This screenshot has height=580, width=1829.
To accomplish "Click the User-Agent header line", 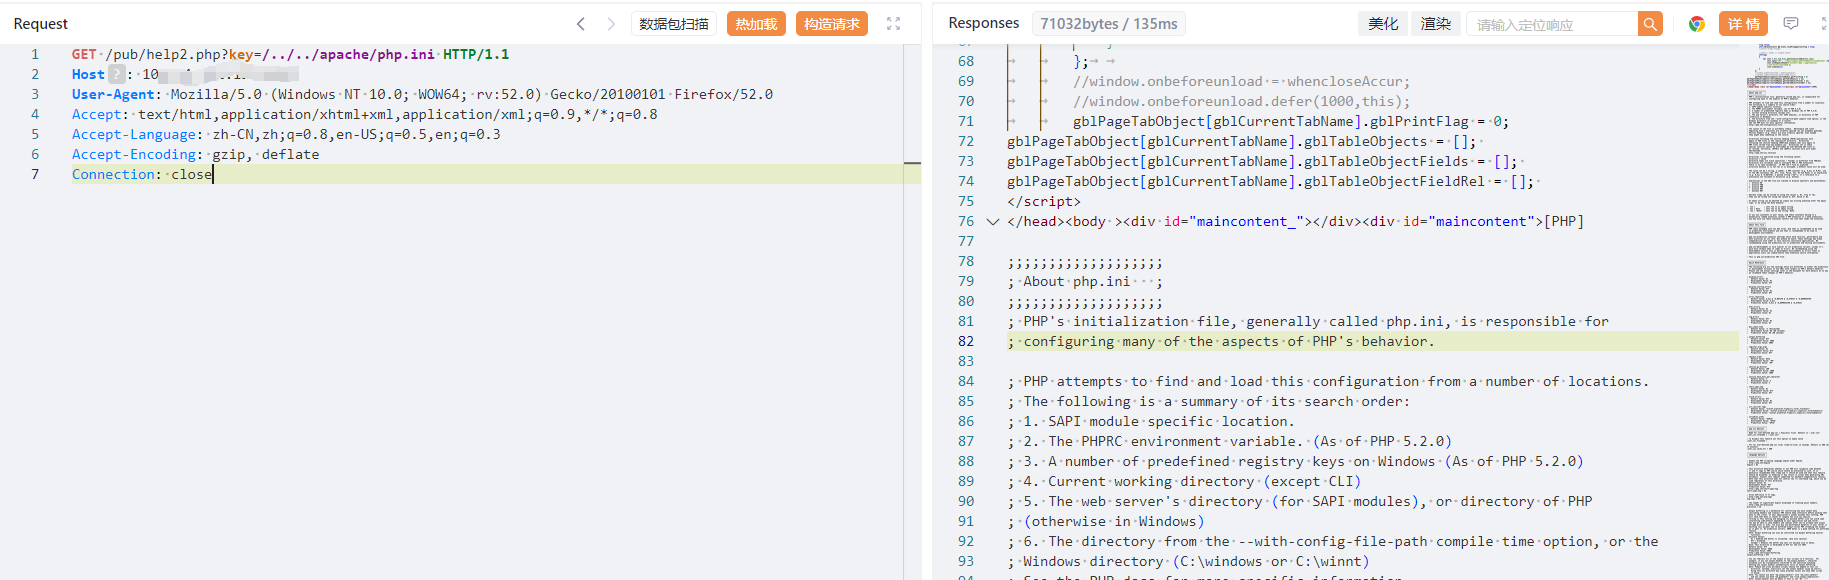I will pyautogui.click(x=422, y=94).
